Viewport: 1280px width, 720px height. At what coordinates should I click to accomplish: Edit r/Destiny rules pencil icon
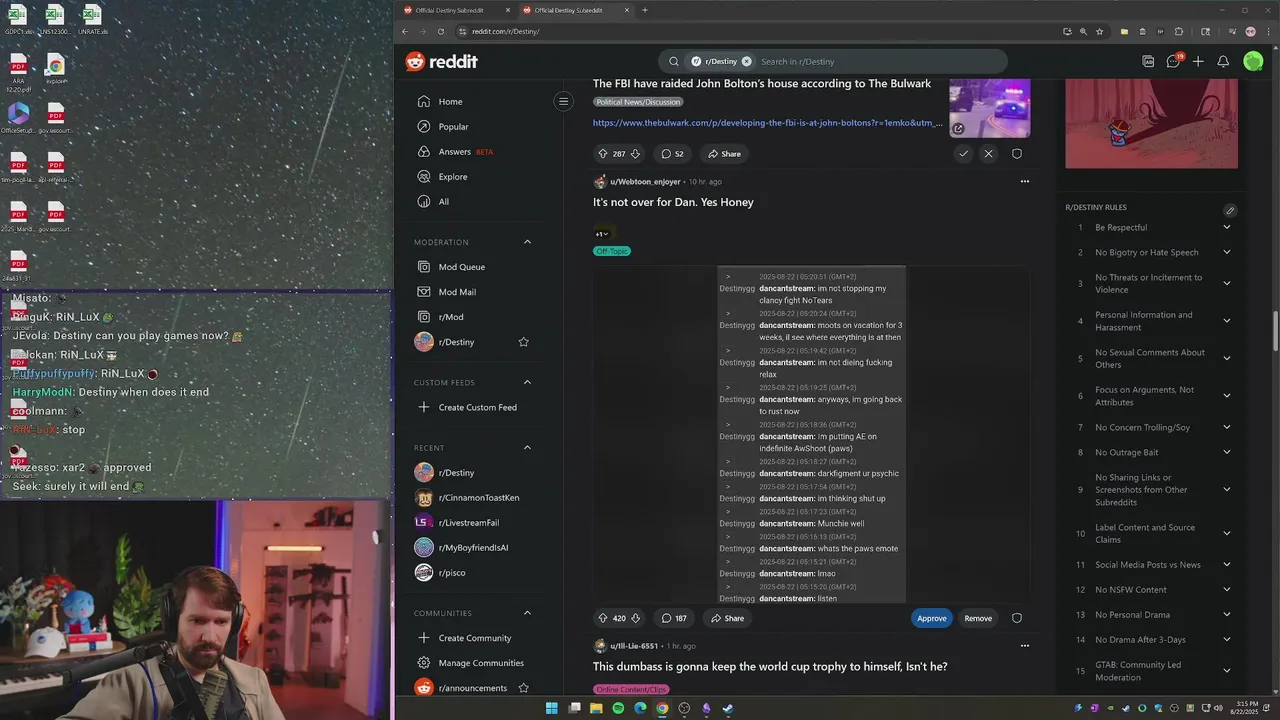pos(1230,210)
